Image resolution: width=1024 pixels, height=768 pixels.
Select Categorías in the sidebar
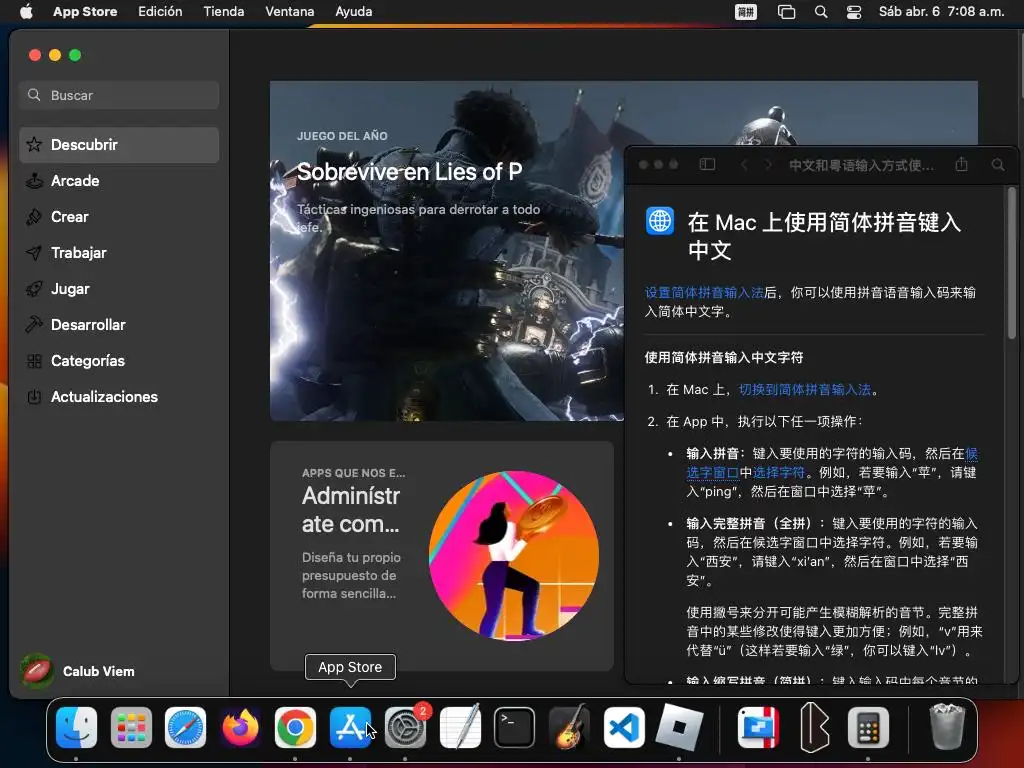(x=119, y=360)
